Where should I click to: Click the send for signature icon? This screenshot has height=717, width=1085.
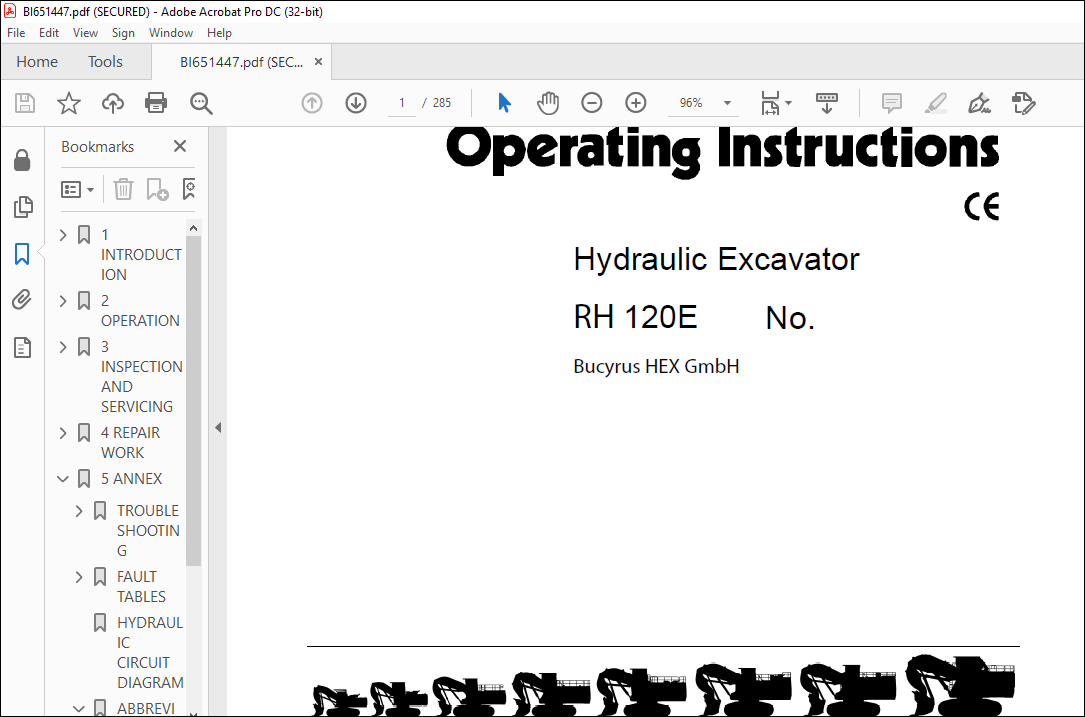point(1023,103)
